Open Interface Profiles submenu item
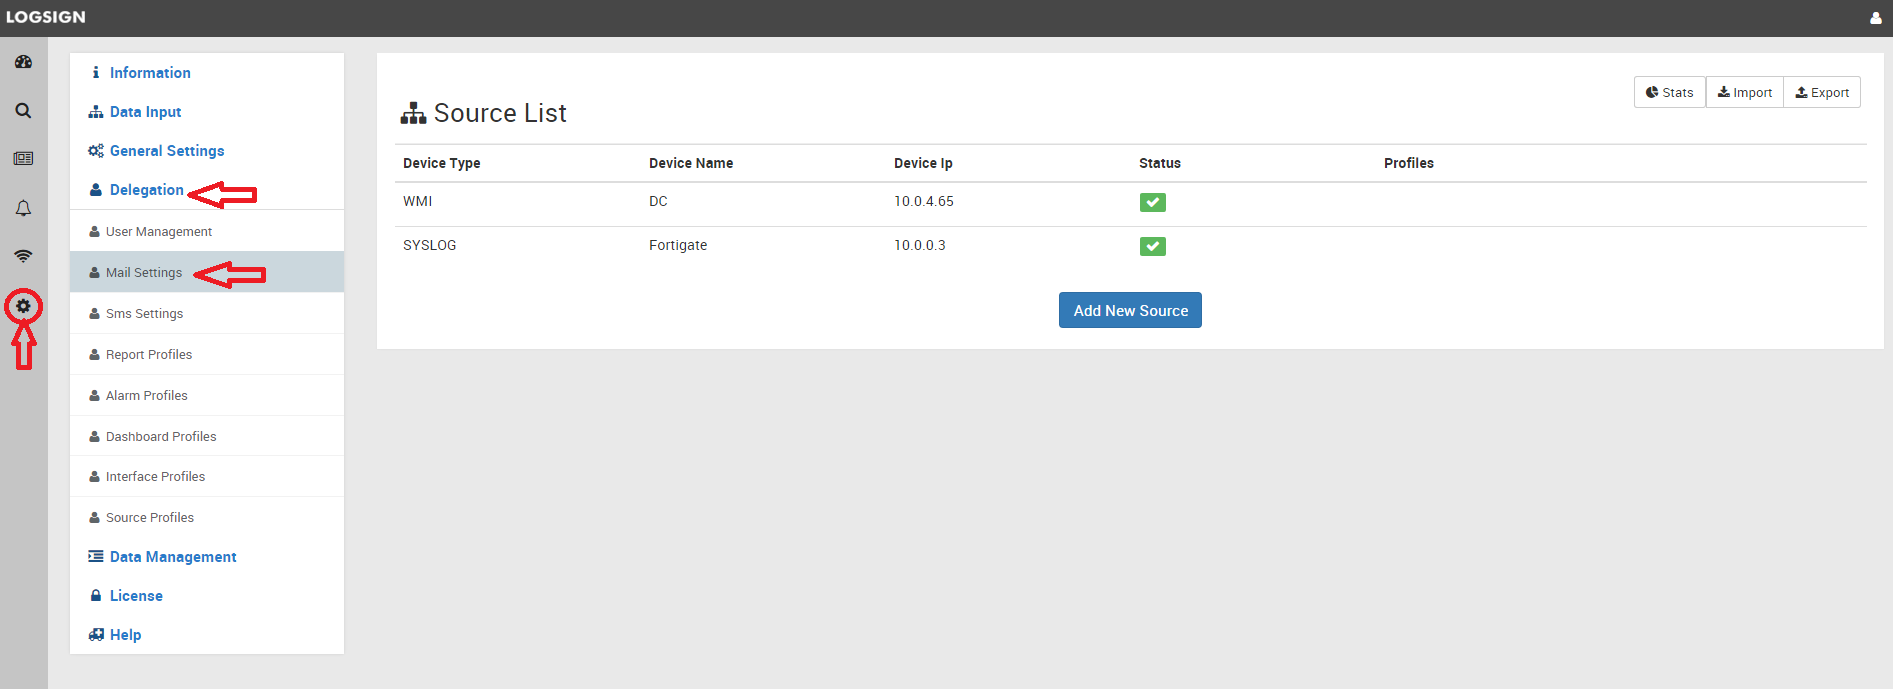Screen dimensions: 1893x689 [x=207, y=477]
